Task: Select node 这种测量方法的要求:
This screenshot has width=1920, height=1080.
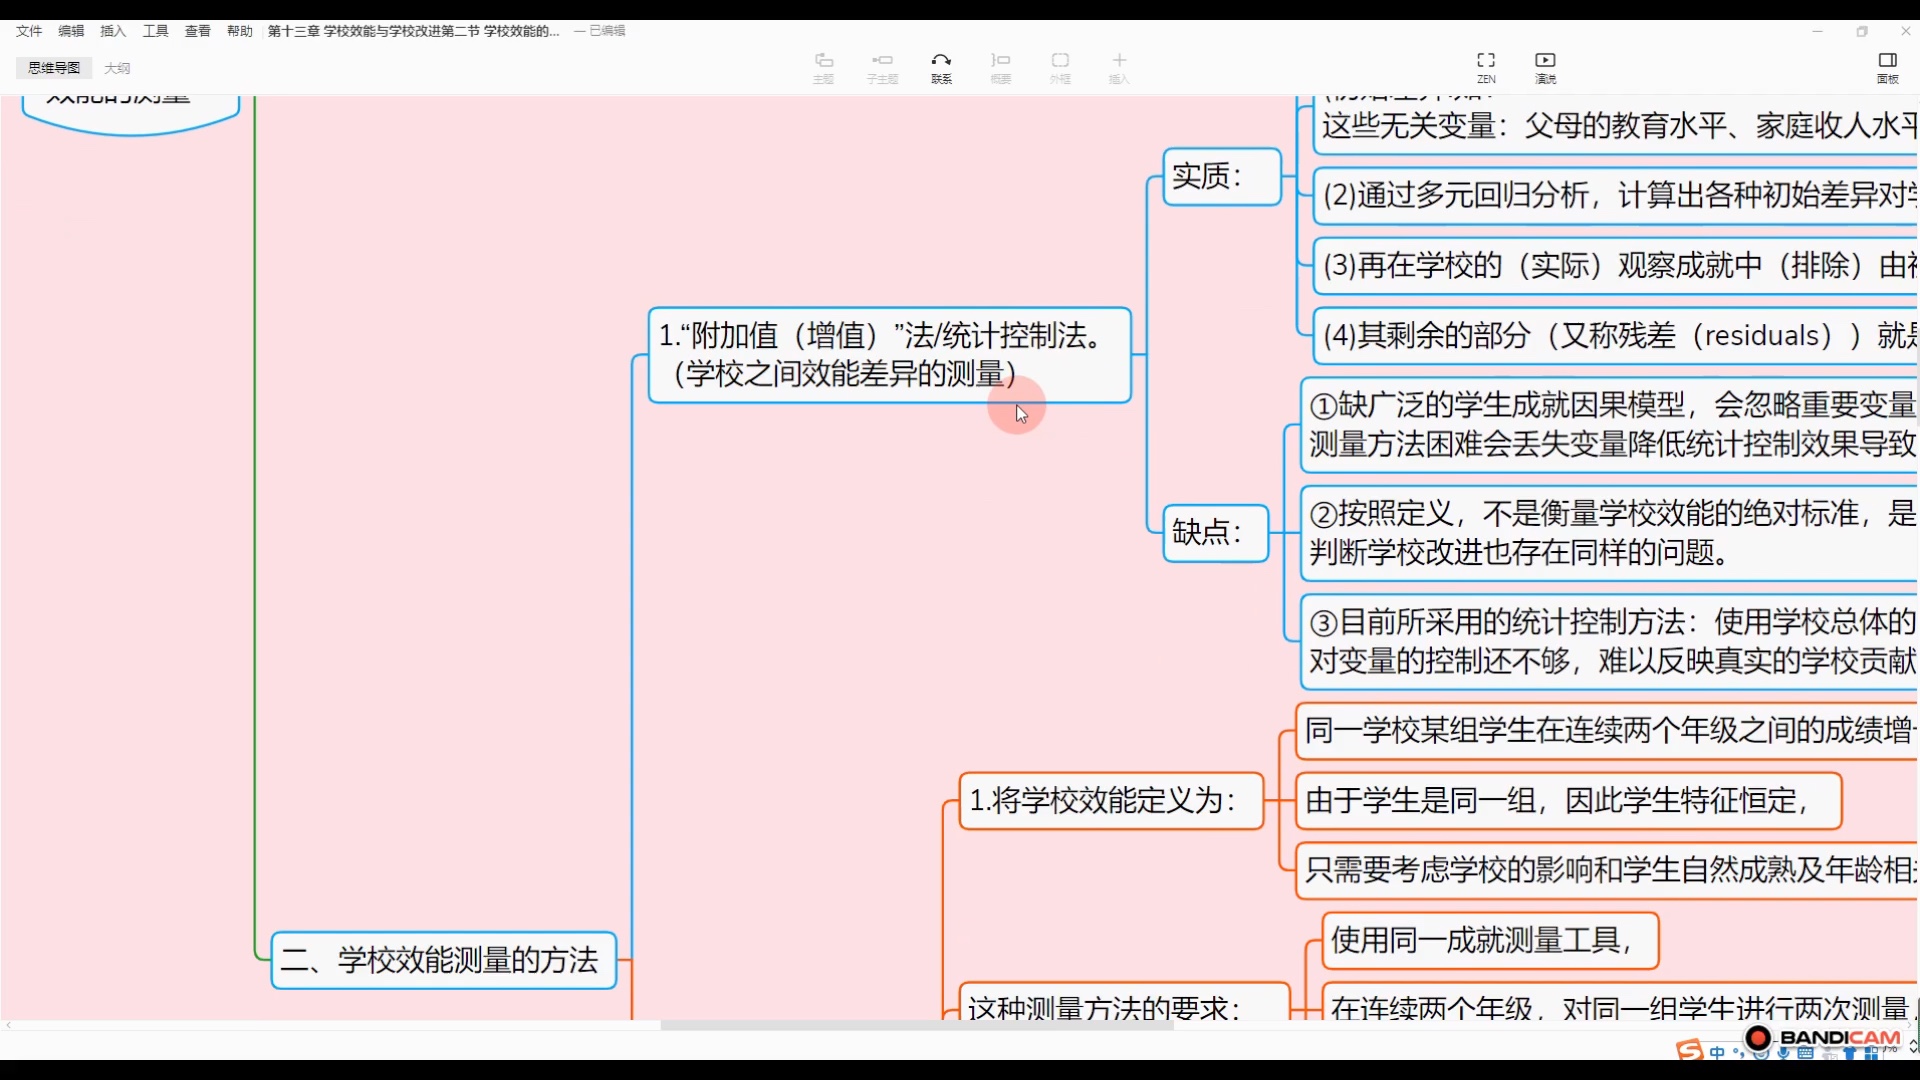Action: click(x=1123, y=1002)
